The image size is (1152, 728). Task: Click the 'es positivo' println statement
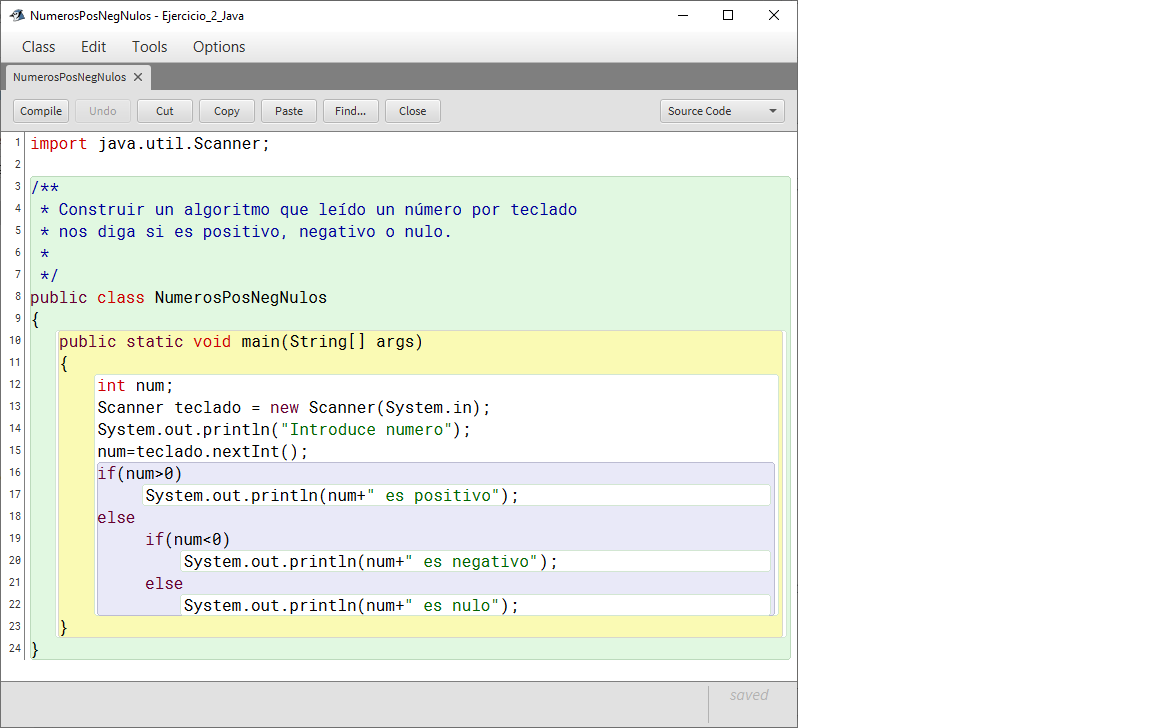(332, 496)
